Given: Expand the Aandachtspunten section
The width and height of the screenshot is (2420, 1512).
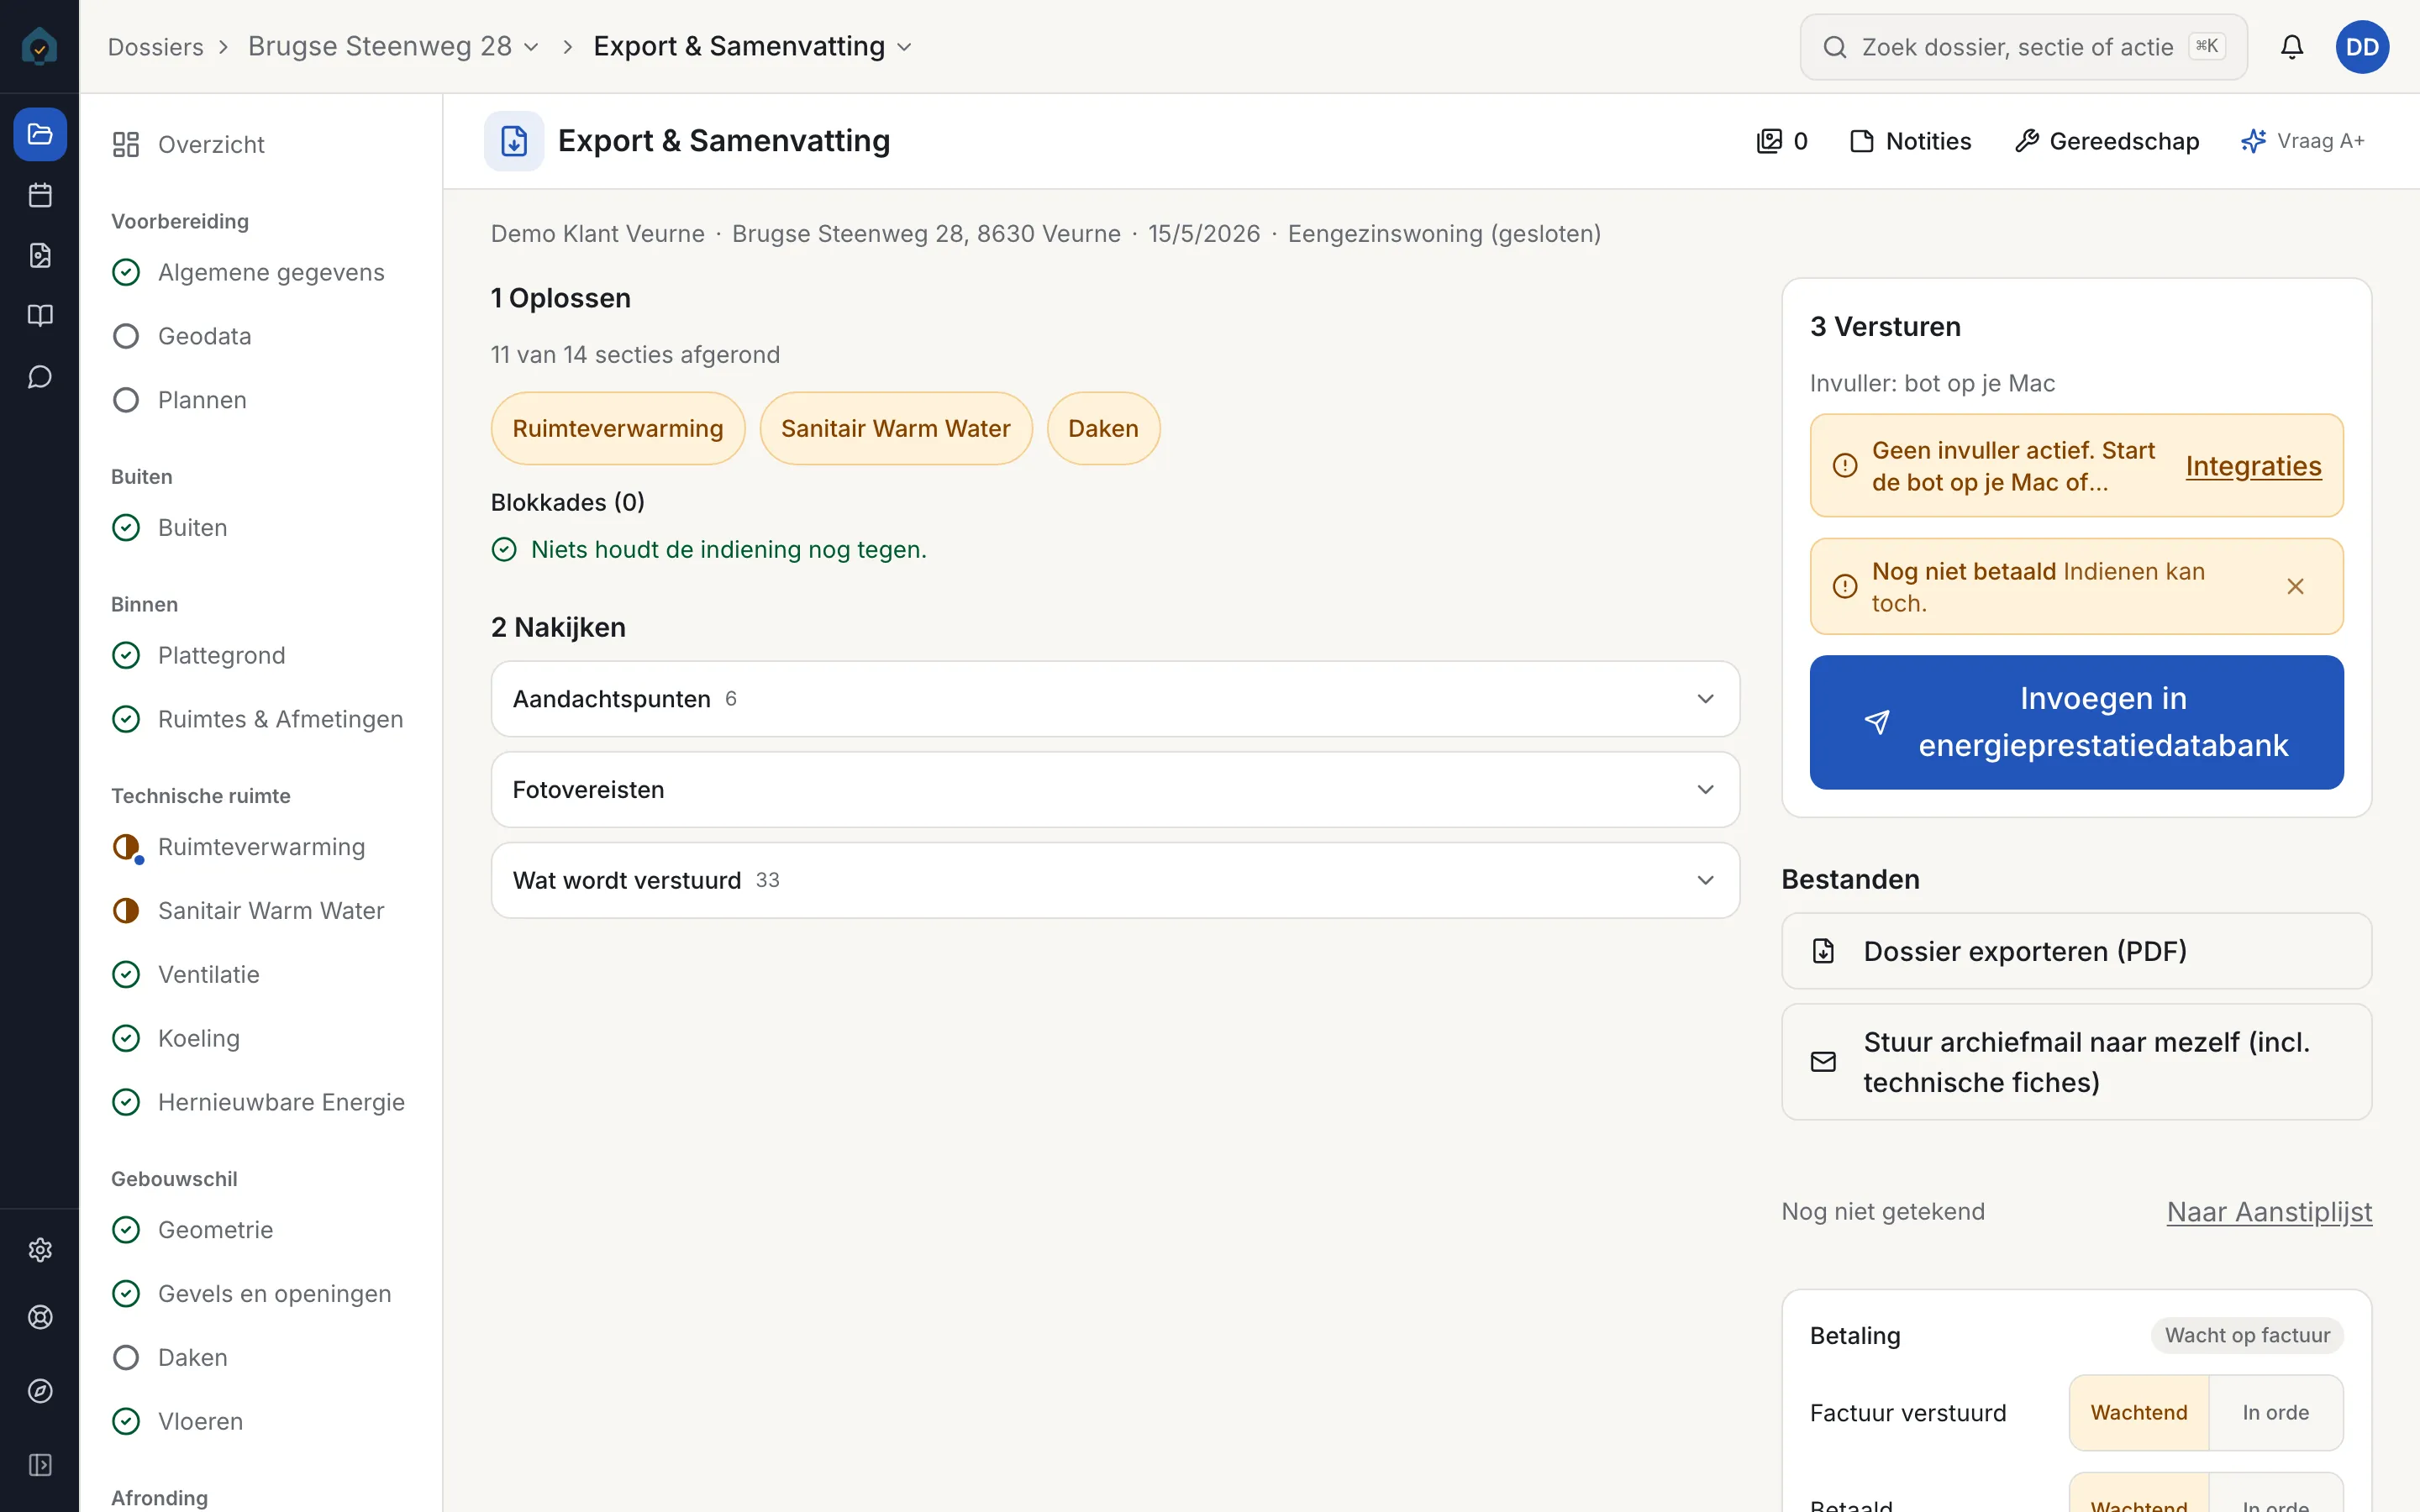Looking at the screenshot, I should coord(1115,699).
